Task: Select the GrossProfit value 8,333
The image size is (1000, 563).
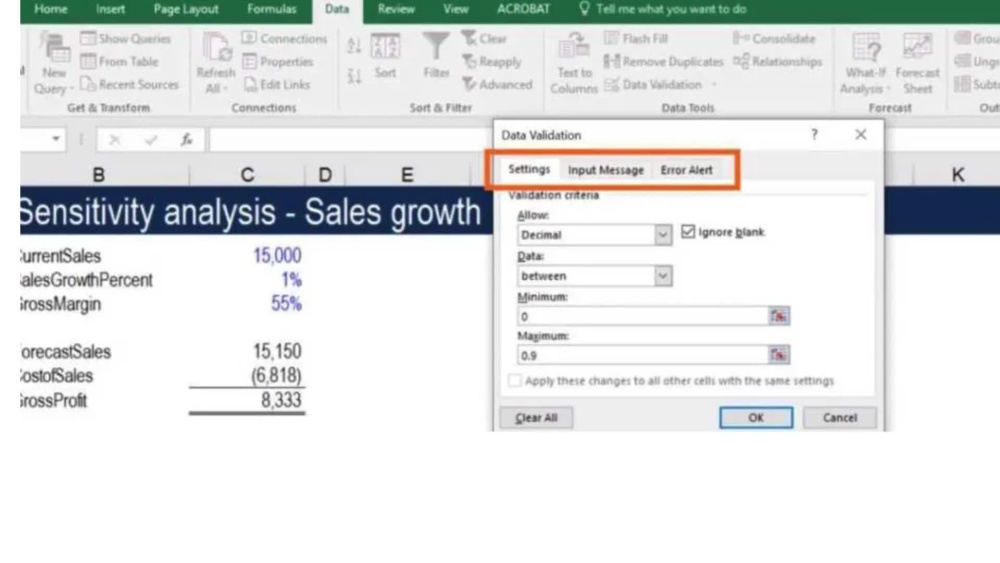Action: 281,400
